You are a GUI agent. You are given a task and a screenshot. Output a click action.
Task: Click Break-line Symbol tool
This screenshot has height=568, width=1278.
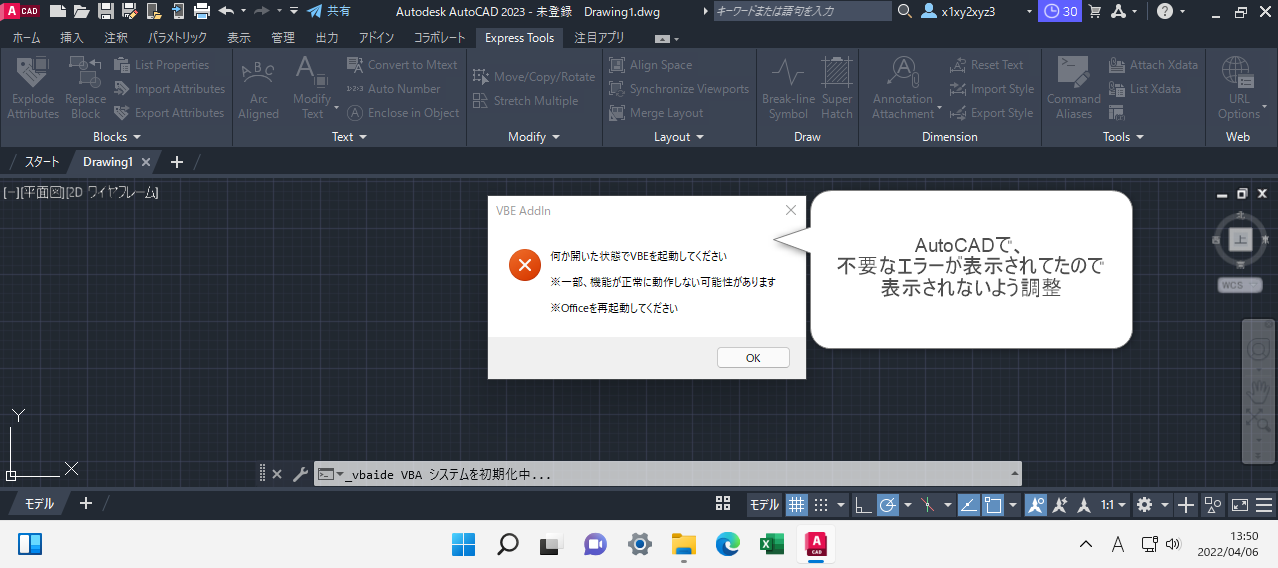[x=788, y=88]
